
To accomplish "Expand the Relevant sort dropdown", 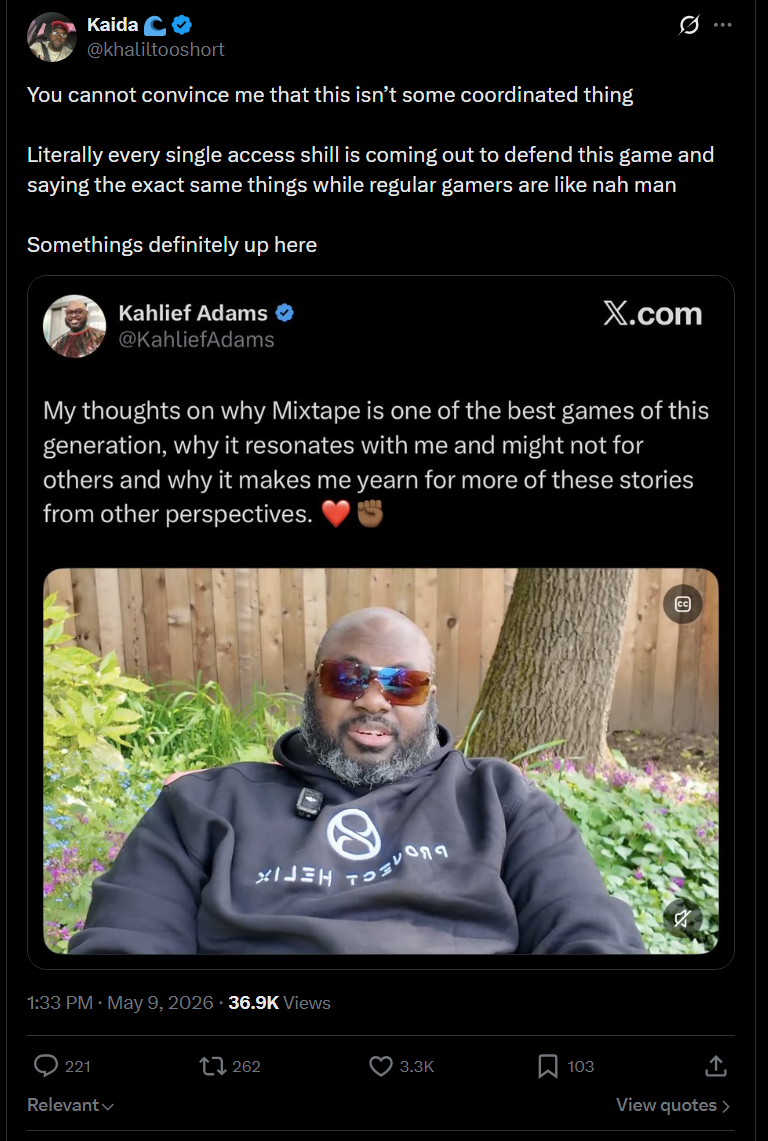I will (71, 1105).
